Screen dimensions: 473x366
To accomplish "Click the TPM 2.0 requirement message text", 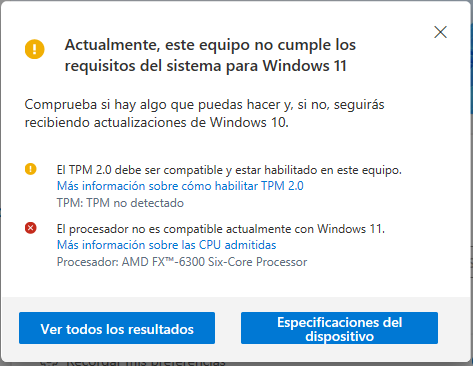I will (229, 170).
